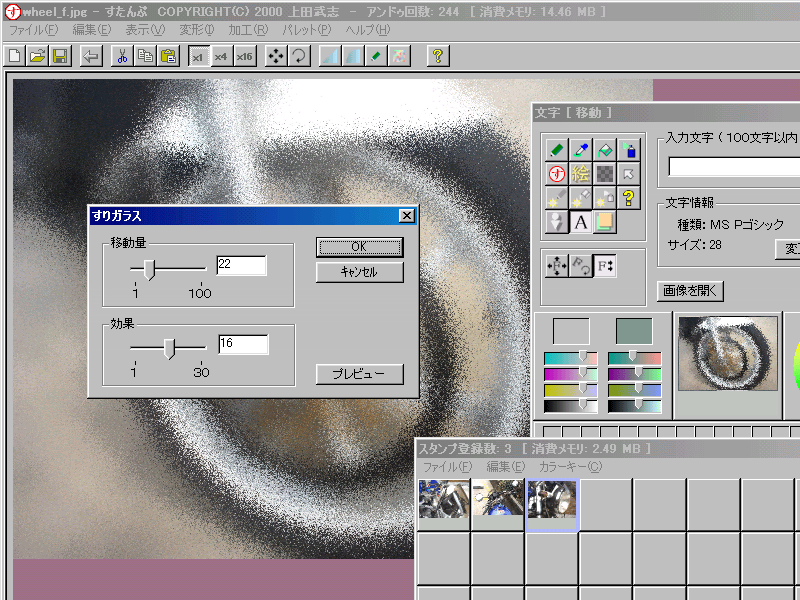Create a new image from the toolbar

(15, 56)
